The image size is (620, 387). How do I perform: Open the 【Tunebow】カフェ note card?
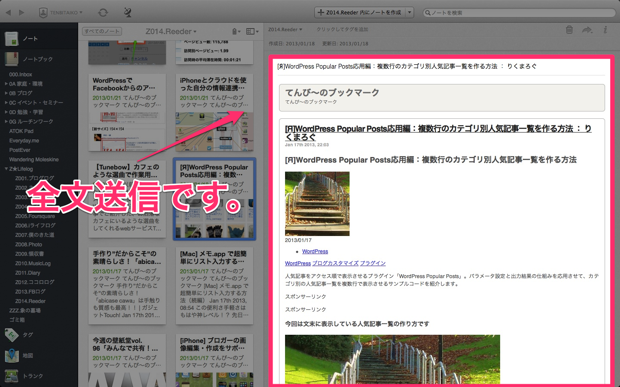pyautogui.click(x=127, y=199)
